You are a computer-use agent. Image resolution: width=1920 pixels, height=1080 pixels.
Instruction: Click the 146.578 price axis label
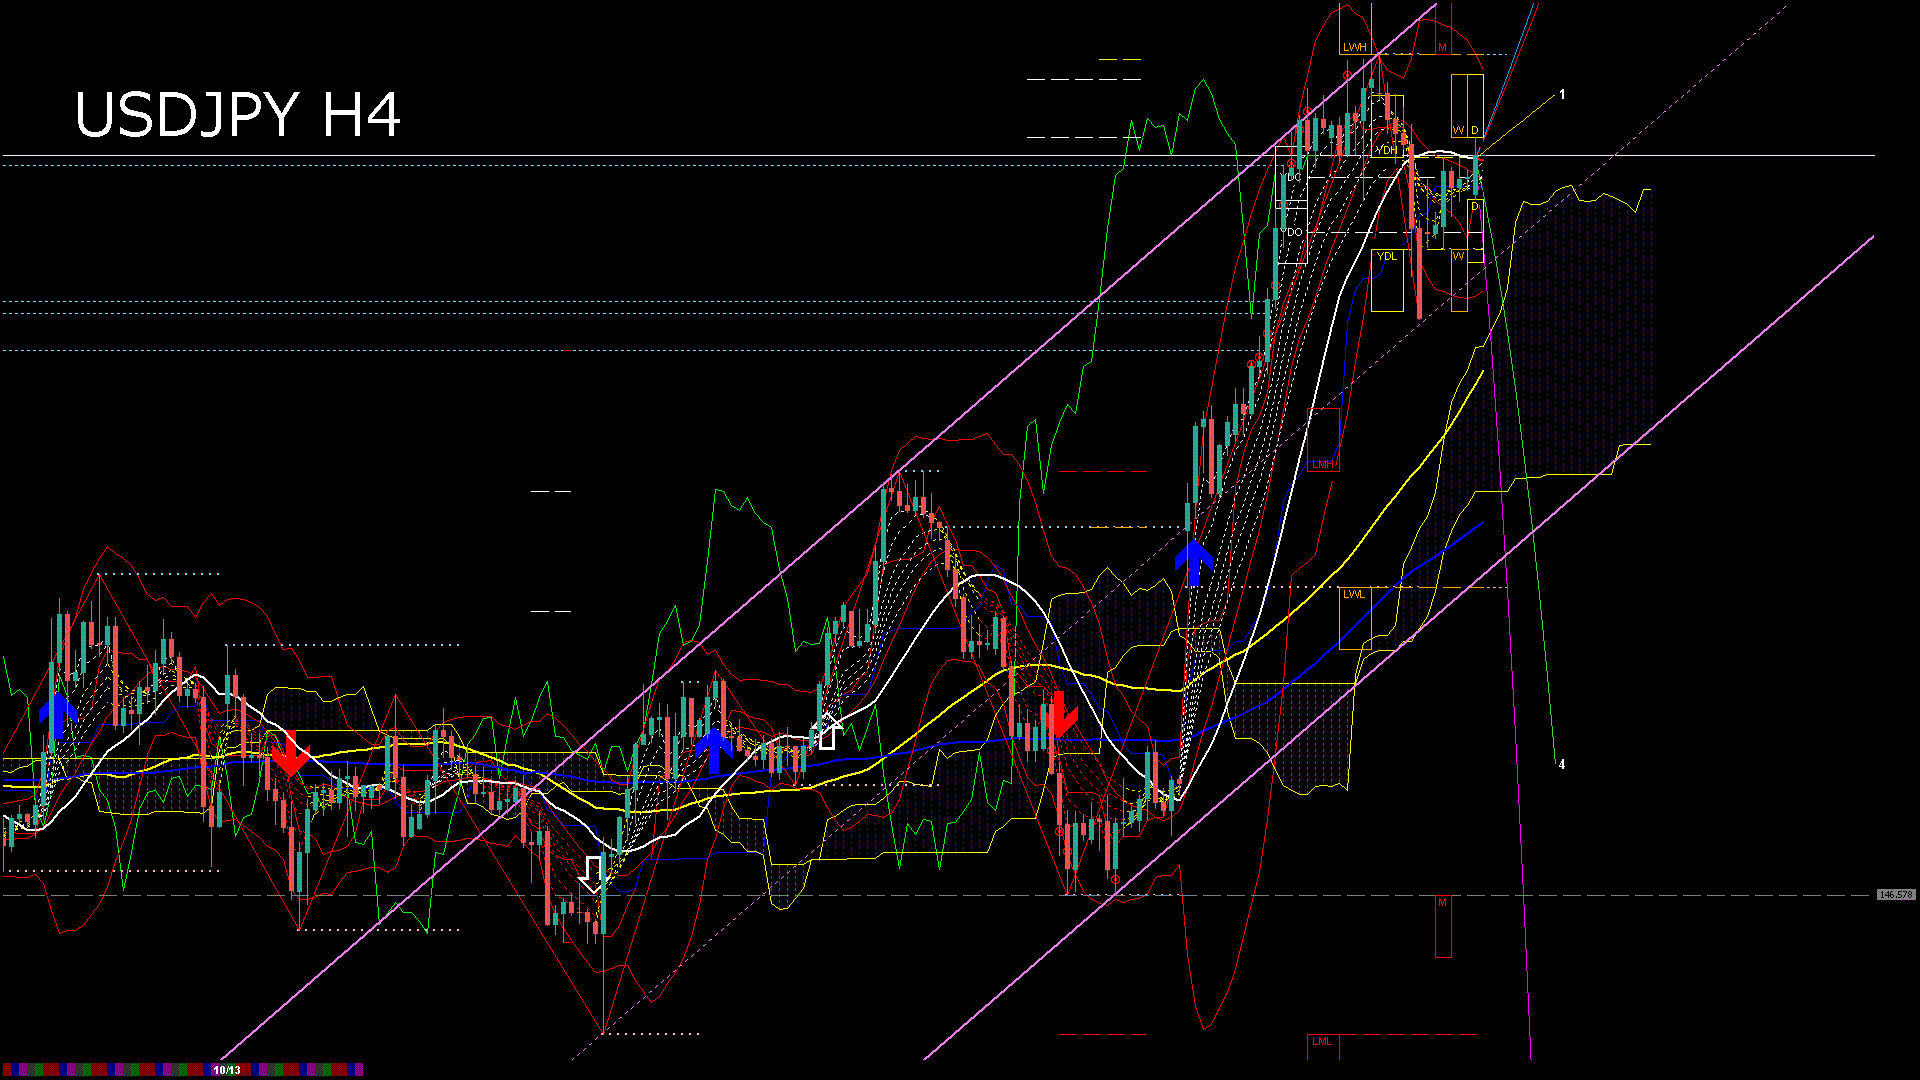pos(1895,895)
